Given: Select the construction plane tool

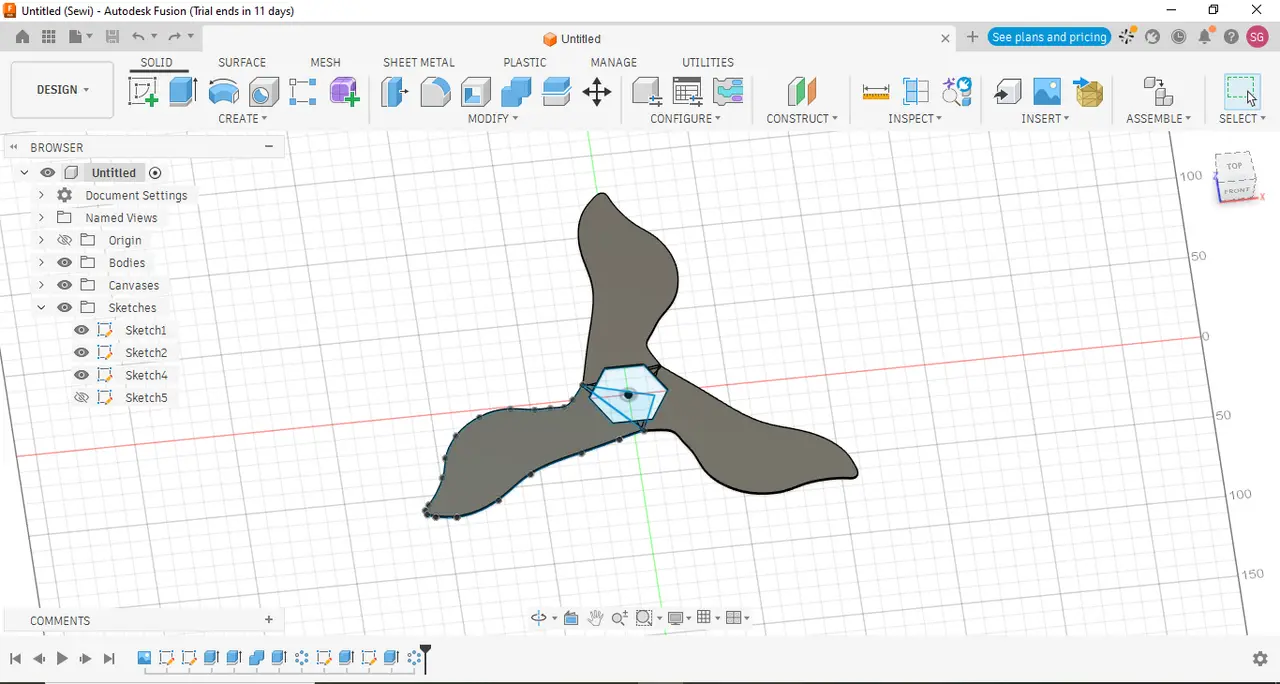Looking at the screenshot, I should pos(801,92).
